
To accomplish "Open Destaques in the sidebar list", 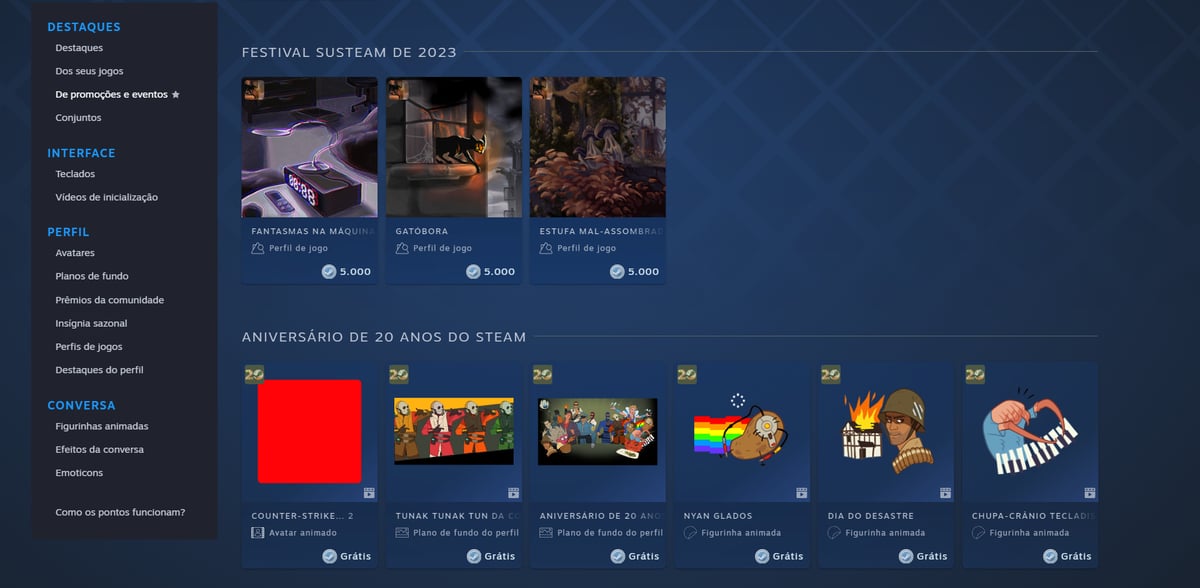I will (x=79, y=48).
